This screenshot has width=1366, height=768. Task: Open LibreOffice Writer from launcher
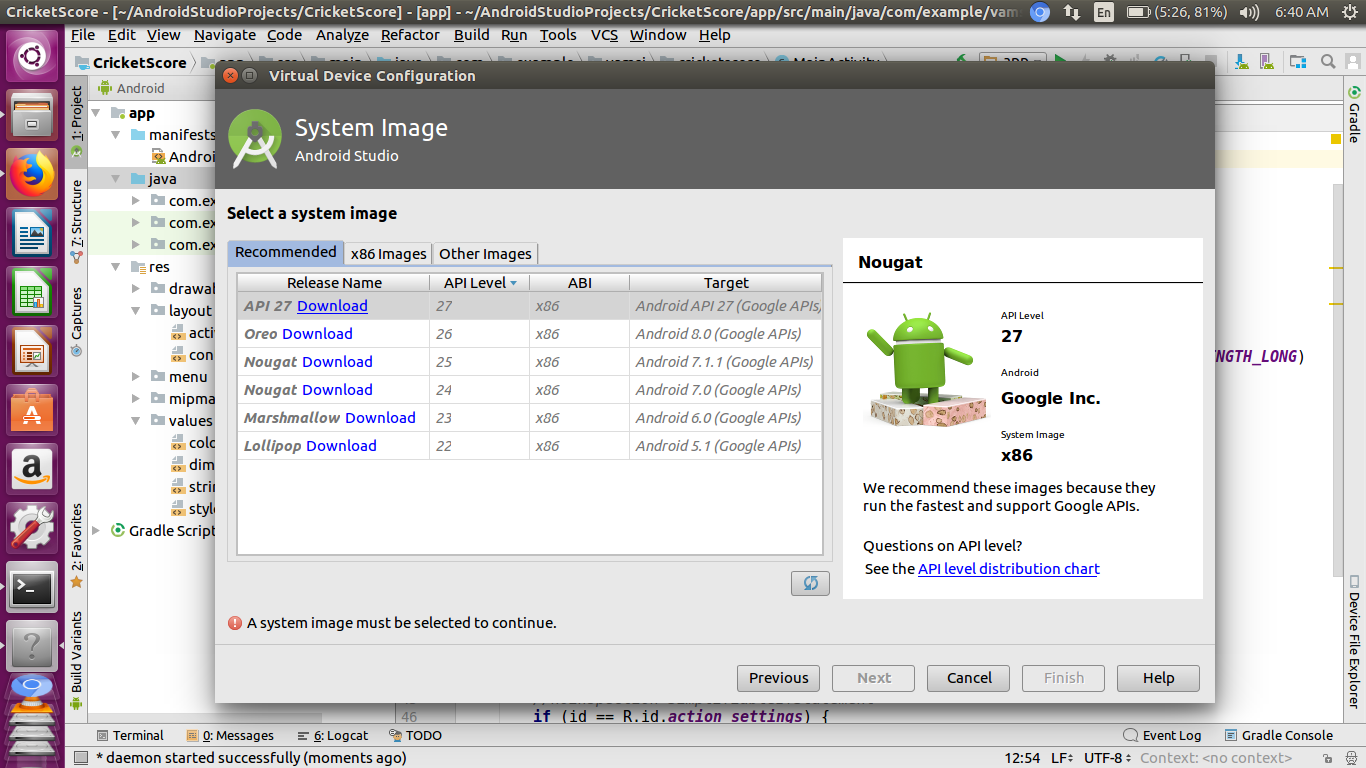(x=32, y=234)
